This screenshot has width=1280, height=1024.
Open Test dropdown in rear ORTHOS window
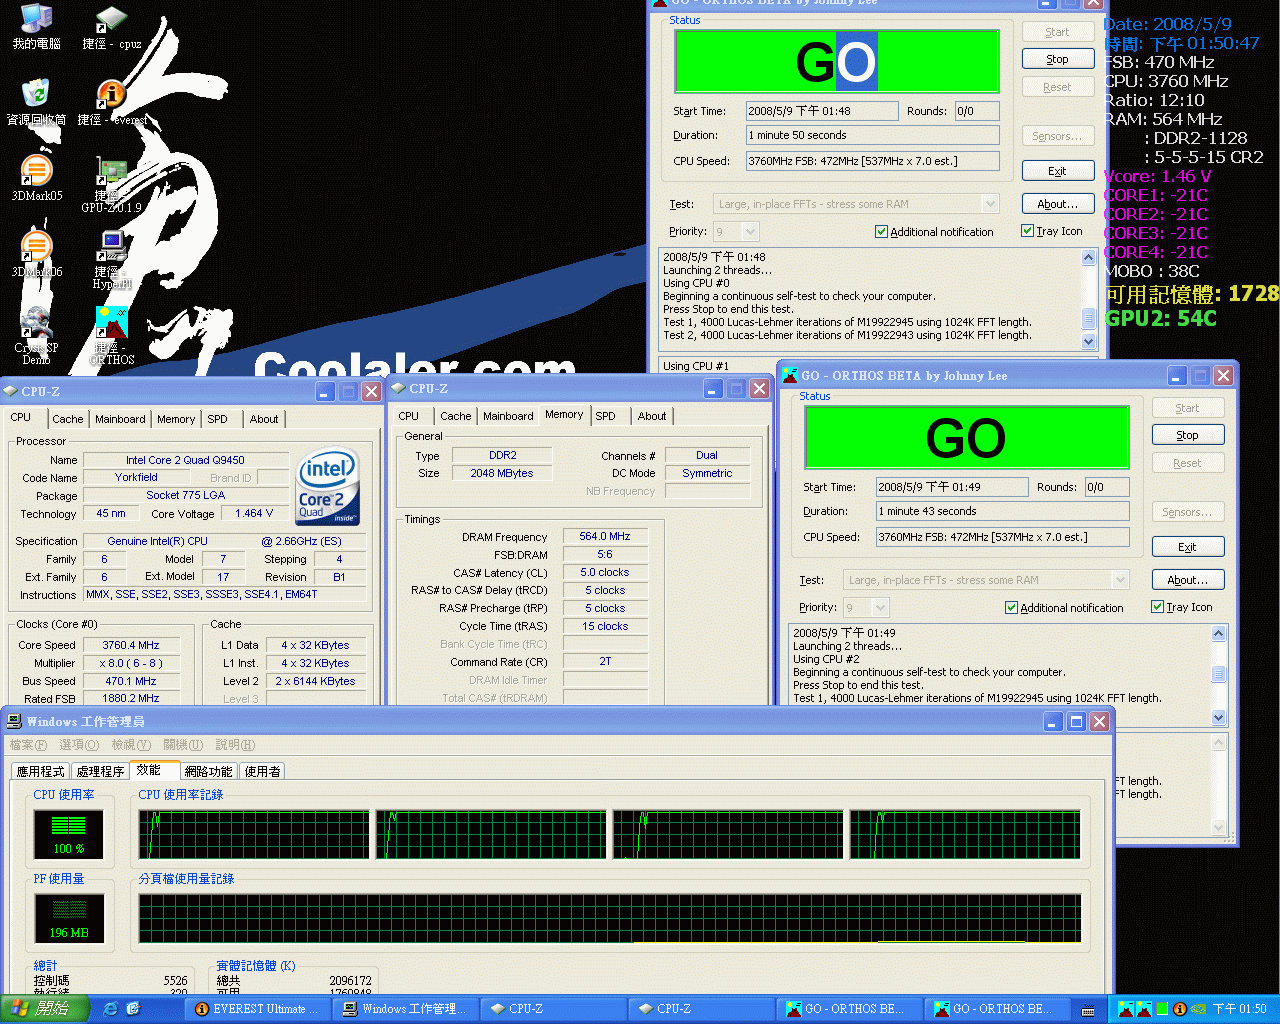[990, 204]
